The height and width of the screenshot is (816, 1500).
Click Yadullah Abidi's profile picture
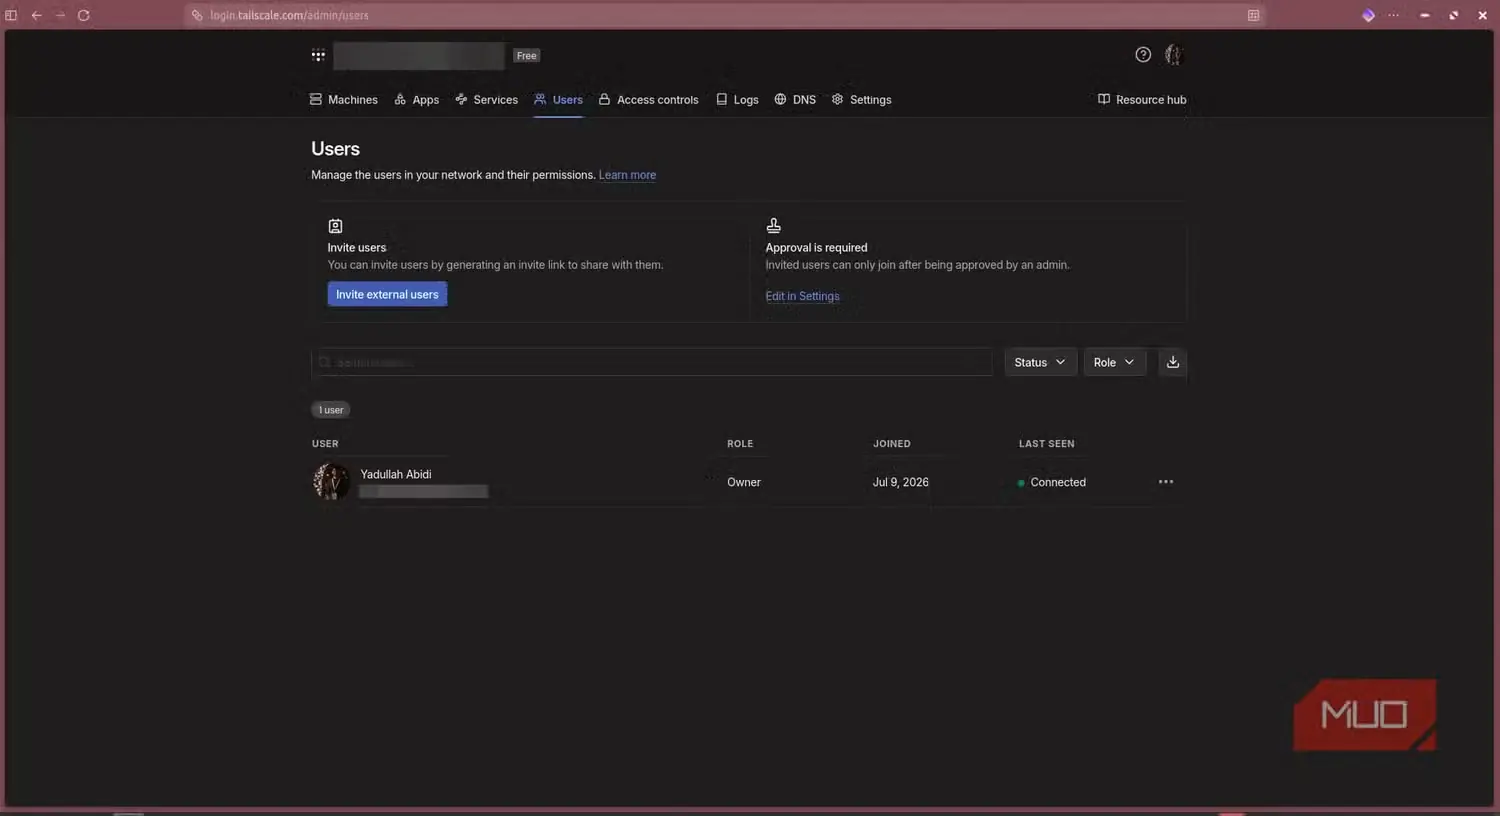(x=331, y=481)
